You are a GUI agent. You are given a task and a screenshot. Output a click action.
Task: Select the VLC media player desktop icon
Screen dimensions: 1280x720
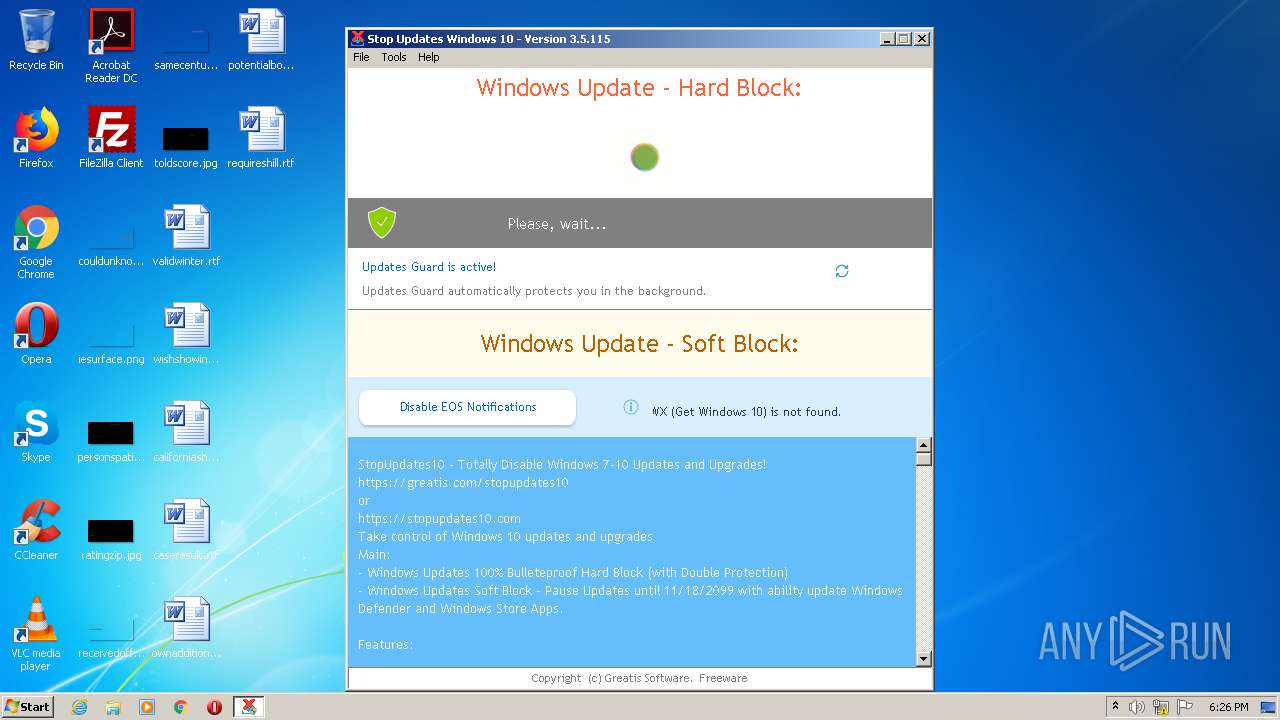[36, 634]
